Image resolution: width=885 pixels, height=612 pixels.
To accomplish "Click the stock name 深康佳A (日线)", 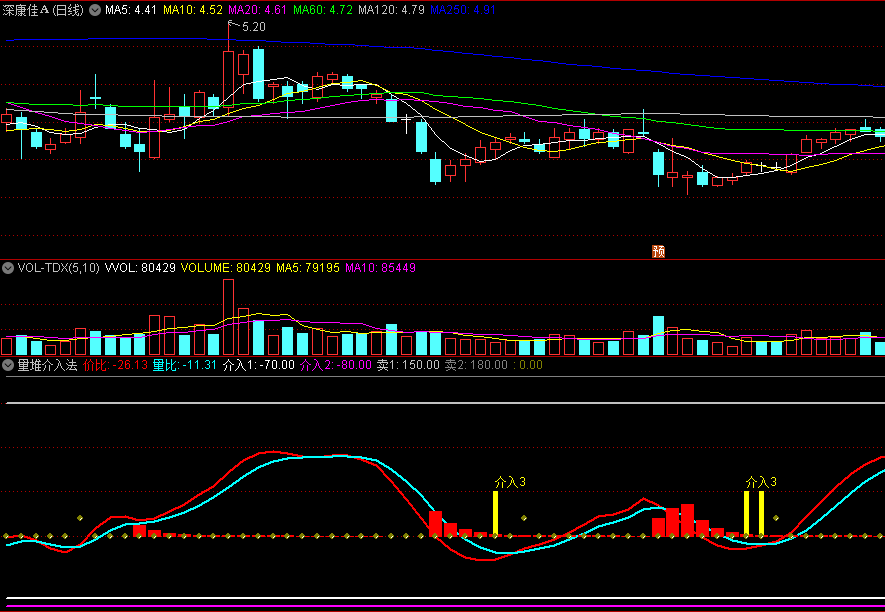I will (43, 10).
